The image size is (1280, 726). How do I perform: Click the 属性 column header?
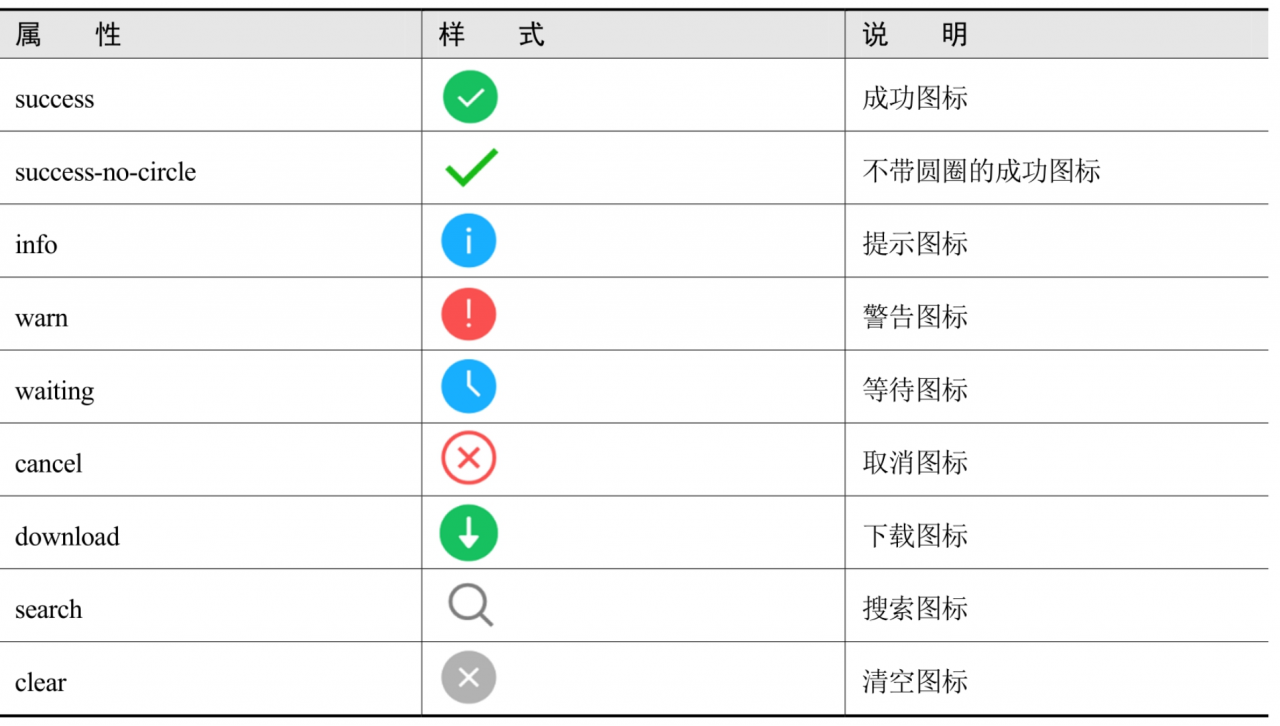point(68,36)
